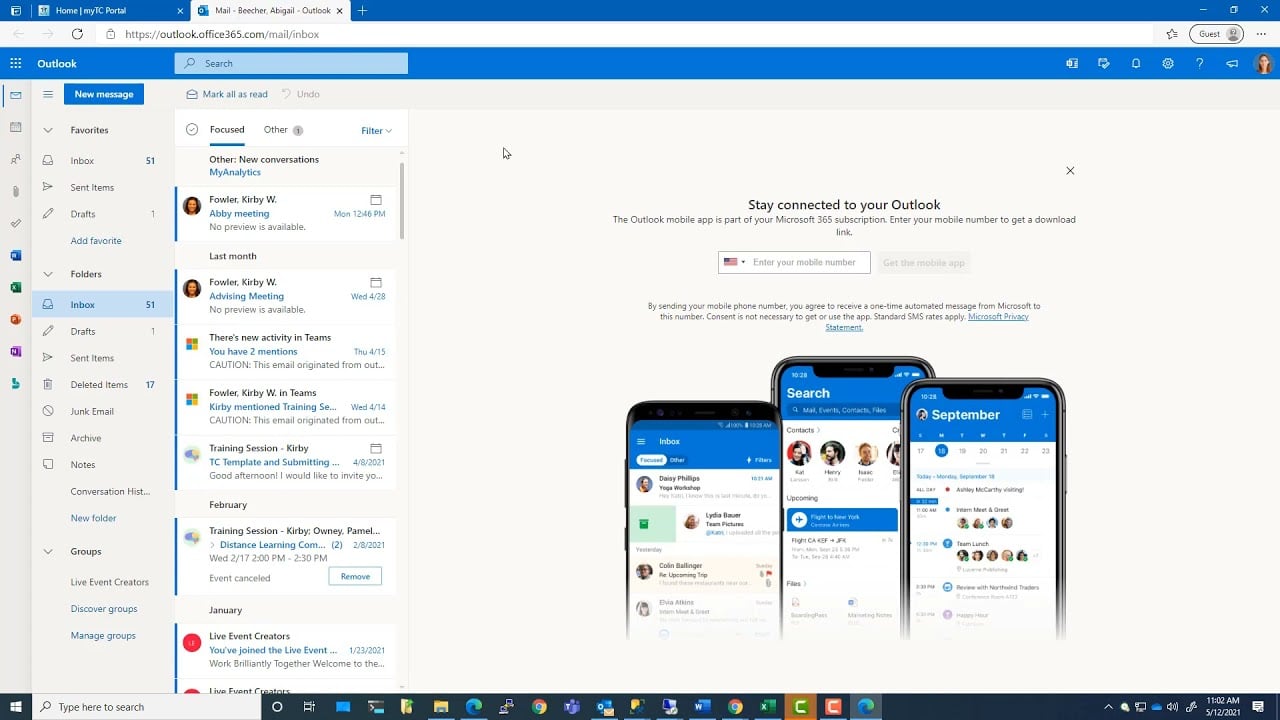1280x720 pixels.
Task: Close the Stay connected promo panel
Action: (x=1070, y=171)
